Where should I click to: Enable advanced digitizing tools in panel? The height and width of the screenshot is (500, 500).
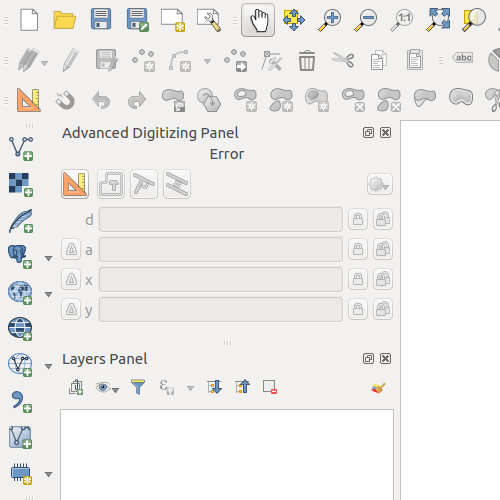[x=75, y=184]
